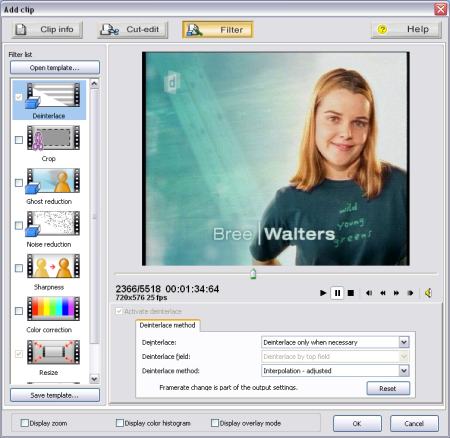The image size is (450, 438).
Task: Select the Deinterlace method tab
Action: pos(167,325)
